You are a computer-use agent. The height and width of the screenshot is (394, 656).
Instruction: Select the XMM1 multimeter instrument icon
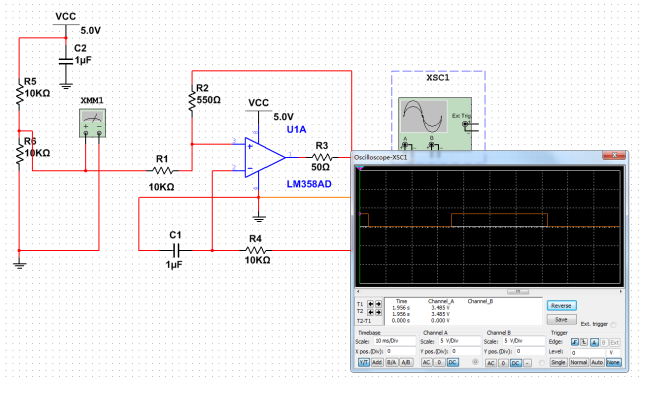click(92, 123)
